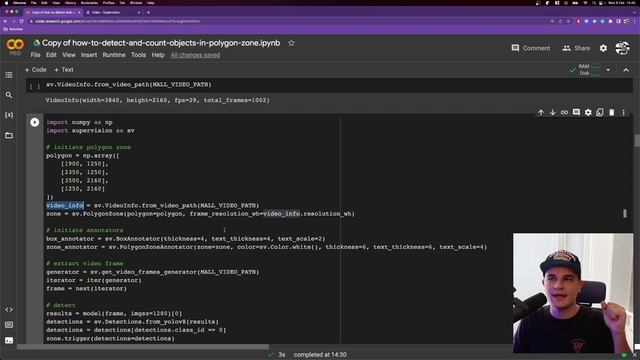The image size is (640, 360).
Task: Click the presenter webcam video overlay
Action: tap(573, 293)
